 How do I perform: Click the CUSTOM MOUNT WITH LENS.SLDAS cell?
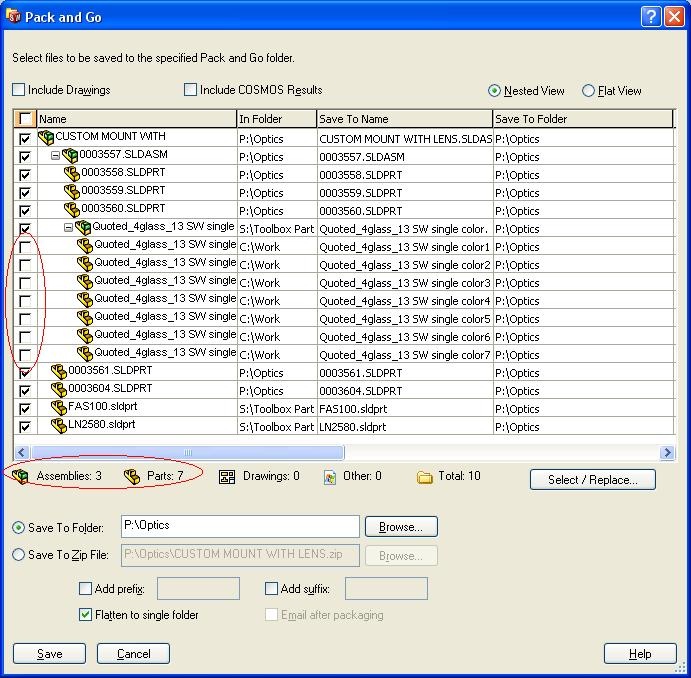coord(405,139)
